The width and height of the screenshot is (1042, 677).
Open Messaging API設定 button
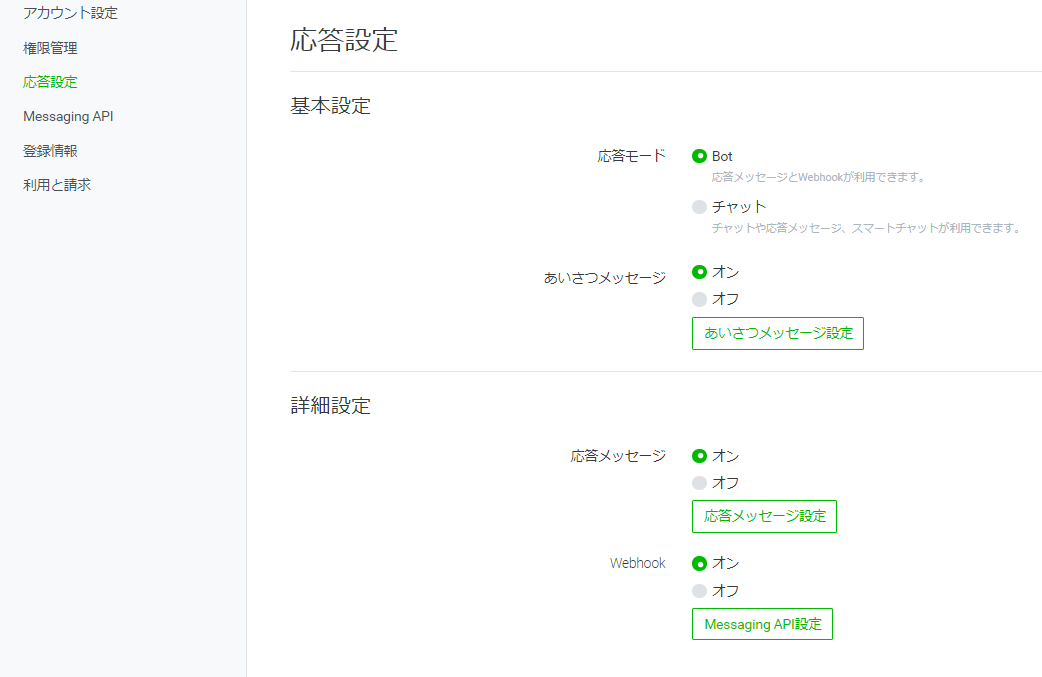(762, 625)
